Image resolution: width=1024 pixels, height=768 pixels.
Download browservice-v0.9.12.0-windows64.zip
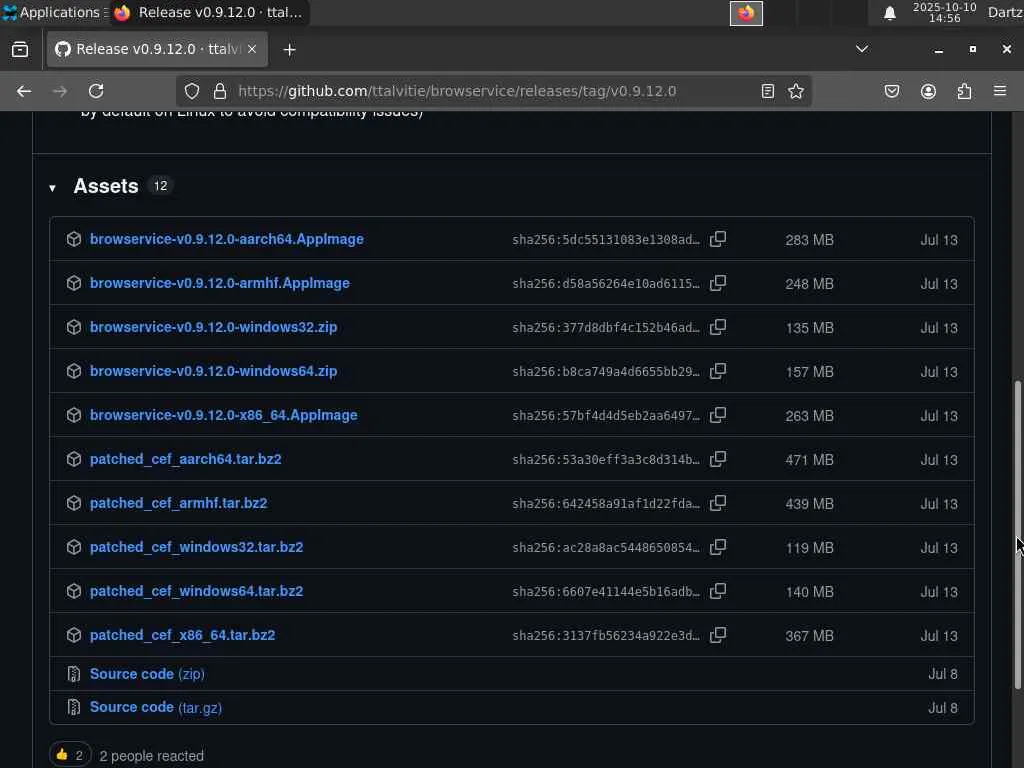coord(214,371)
